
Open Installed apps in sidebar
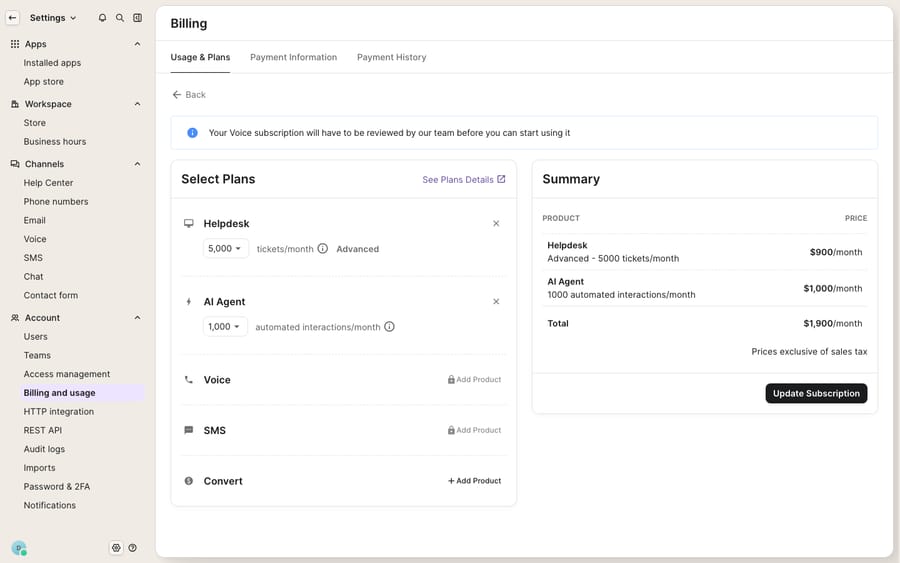click(52, 63)
